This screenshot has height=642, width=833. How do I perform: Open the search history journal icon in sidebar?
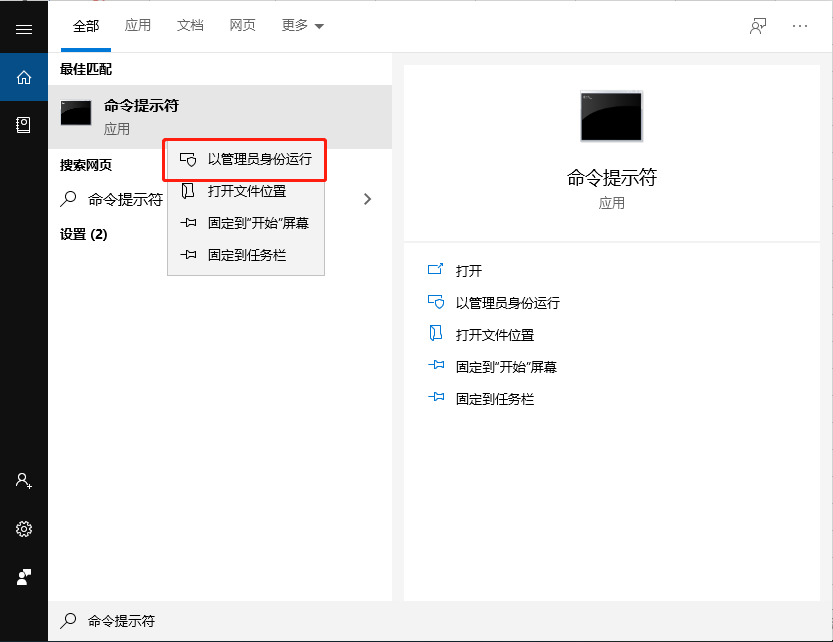point(24,125)
